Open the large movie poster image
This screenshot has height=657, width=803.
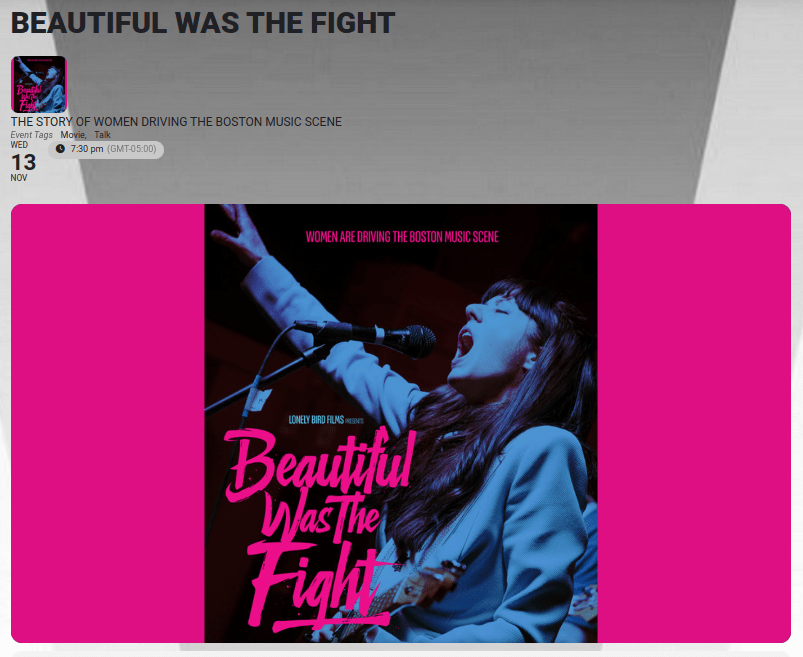[401, 423]
